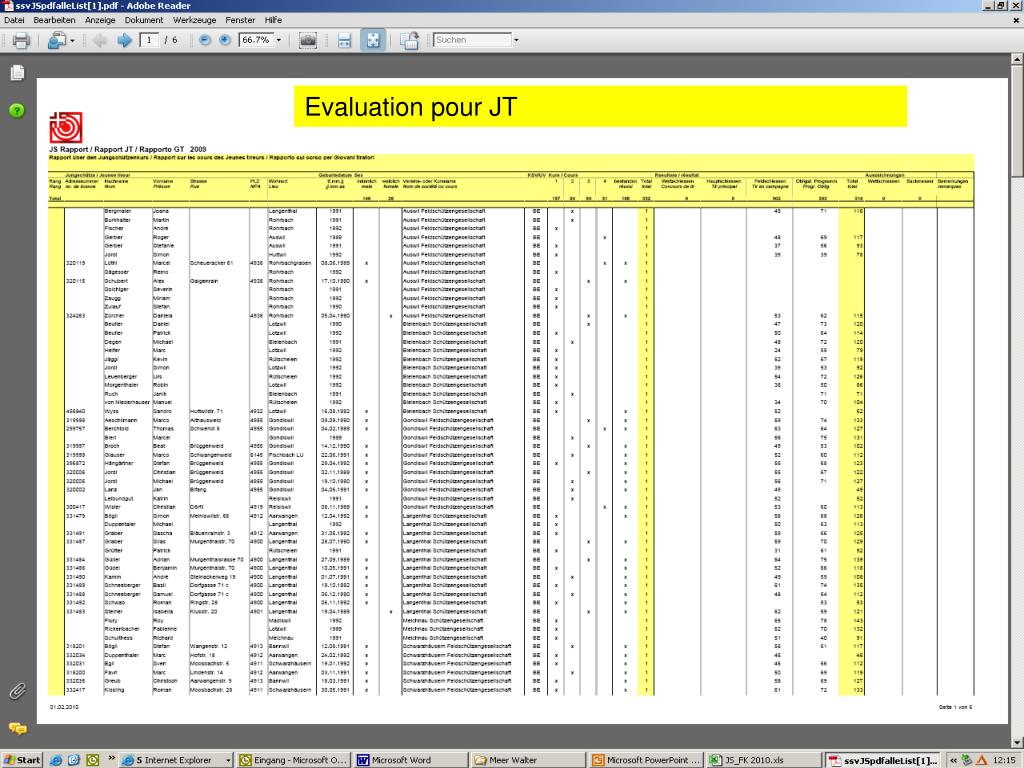This screenshot has height=768, width=1024.
Task: Open the zoom percentage dropdown arrow
Action: (279, 40)
